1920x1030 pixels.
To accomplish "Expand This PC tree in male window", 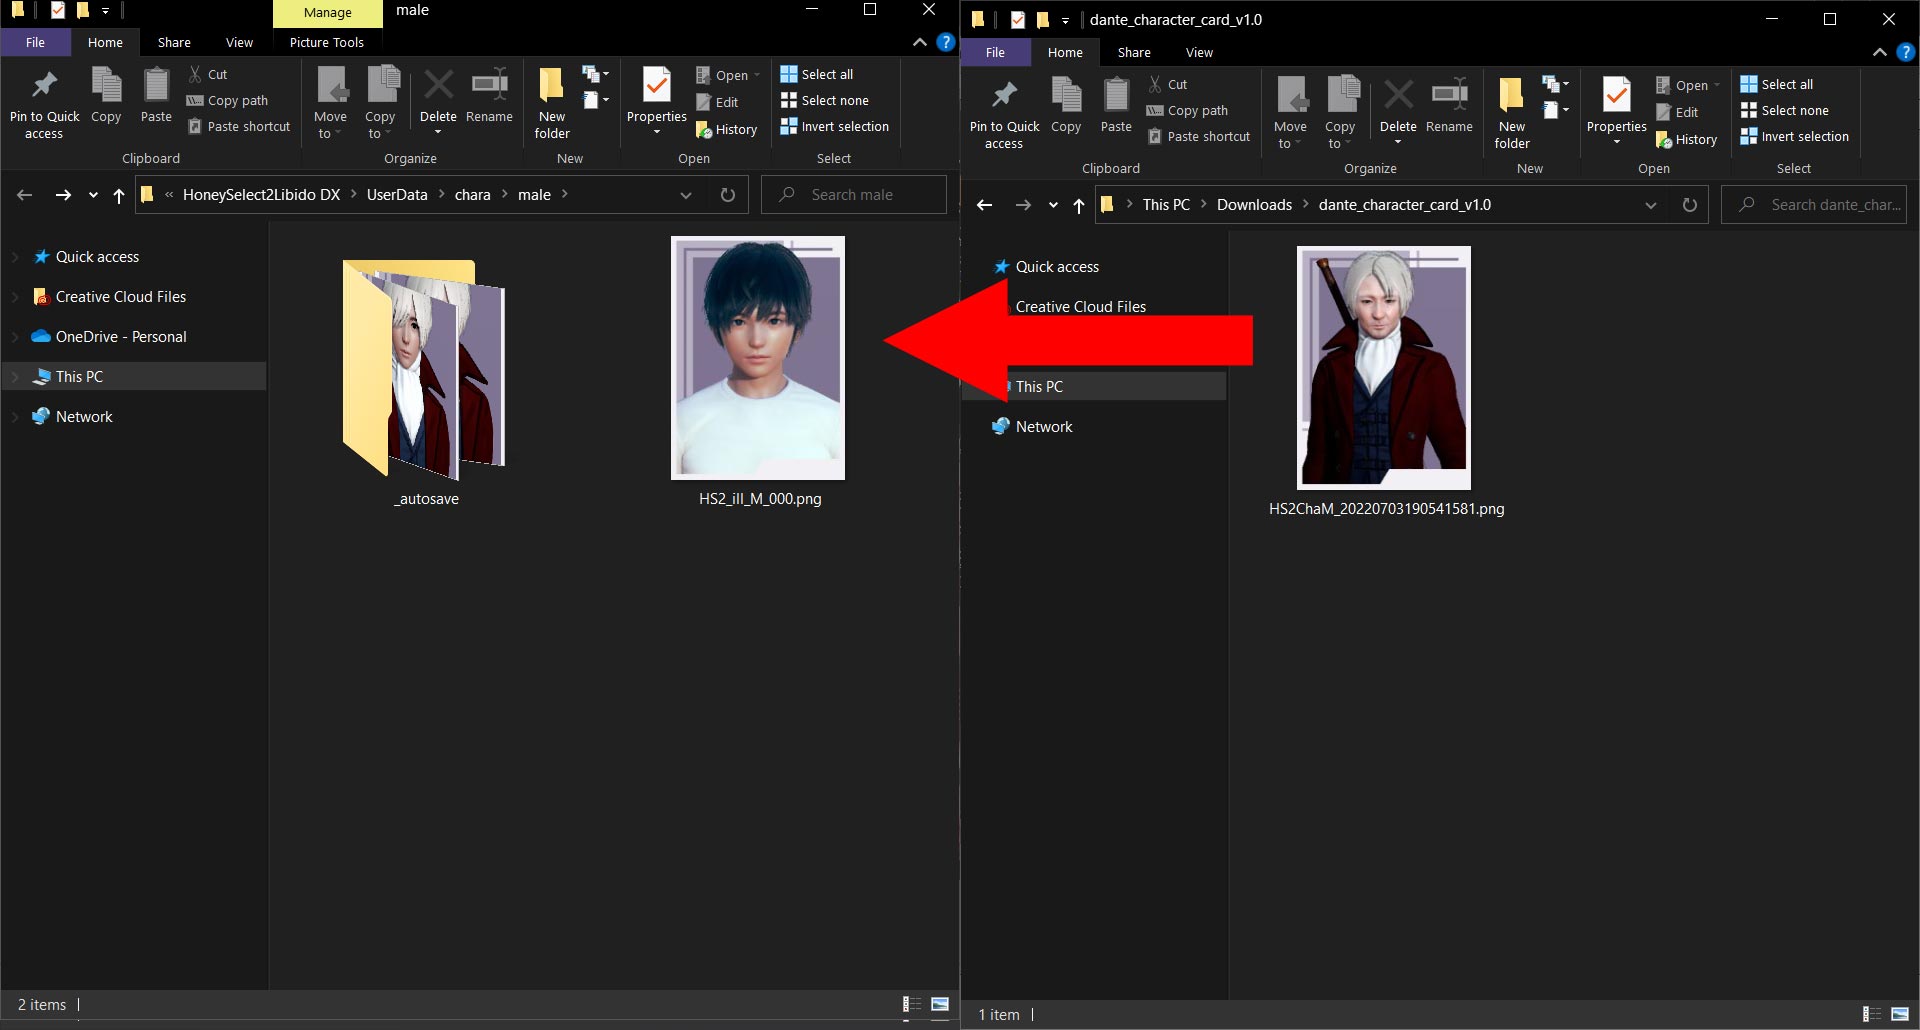I will (x=15, y=377).
